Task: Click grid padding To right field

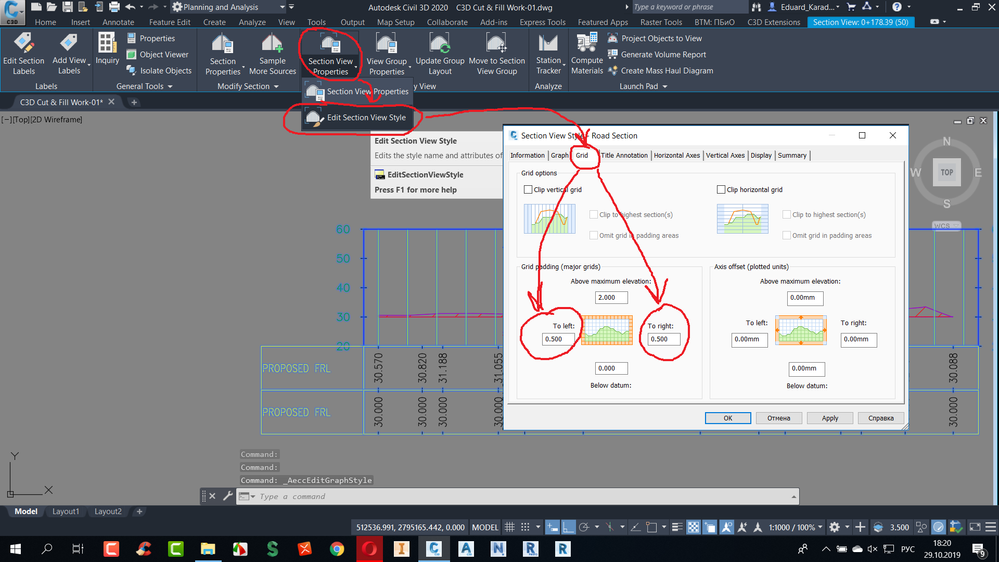Action: click(x=664, y=339)
